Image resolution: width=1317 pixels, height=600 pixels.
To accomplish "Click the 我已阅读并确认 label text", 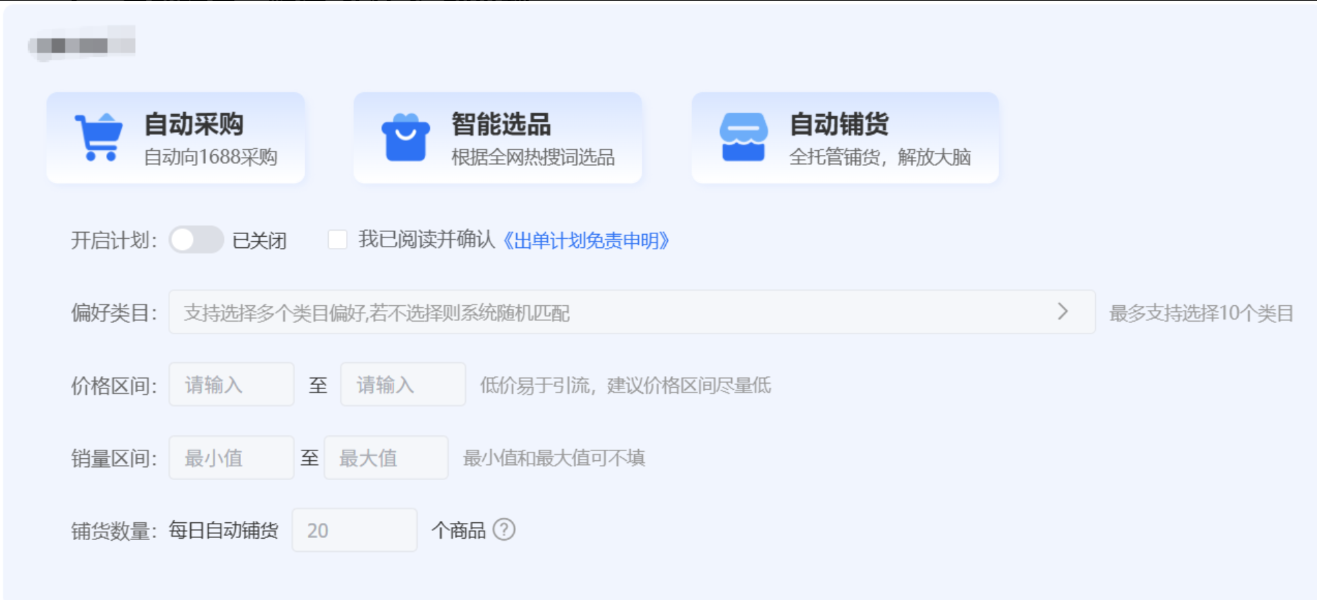I will (427, 241).
